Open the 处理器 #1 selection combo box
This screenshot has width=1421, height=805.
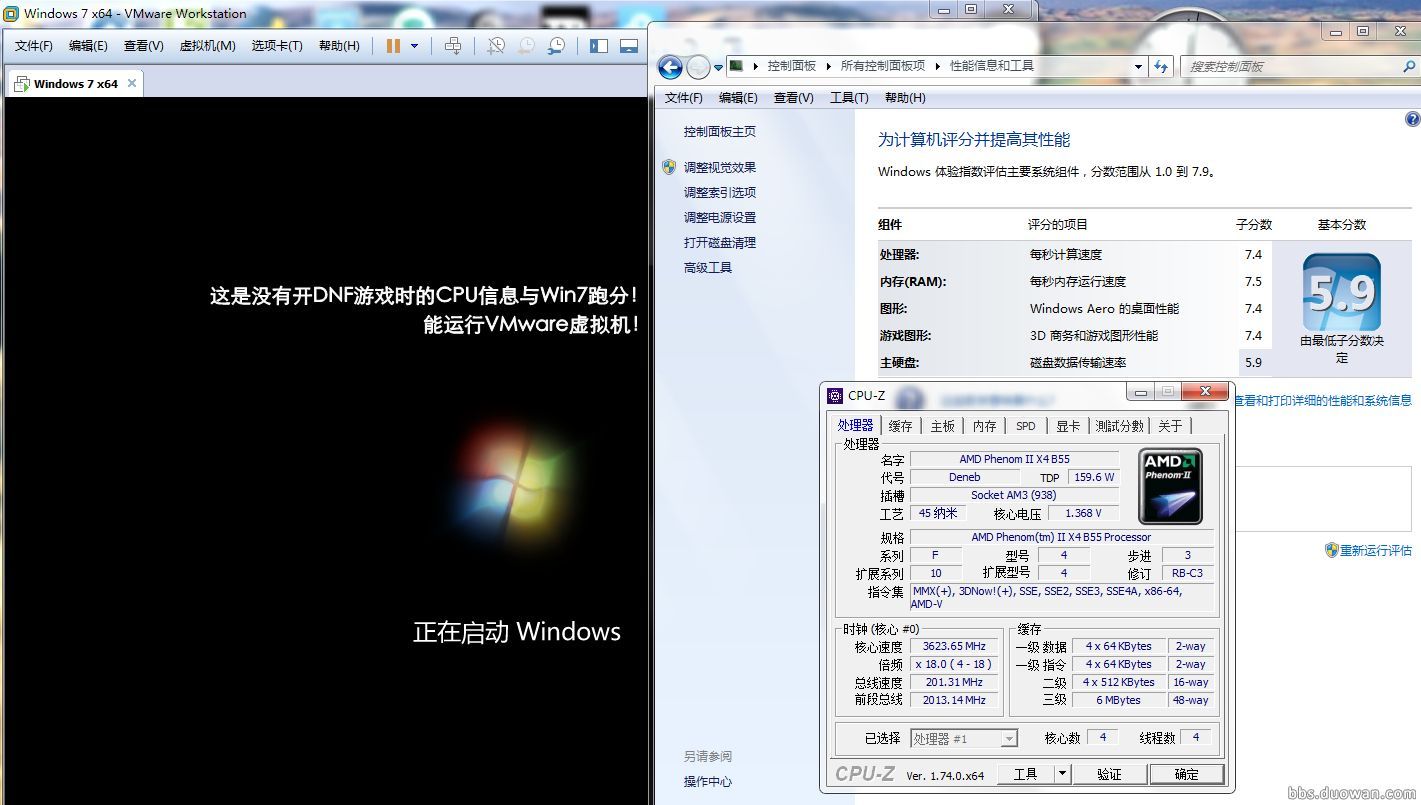tap(964, 739)
